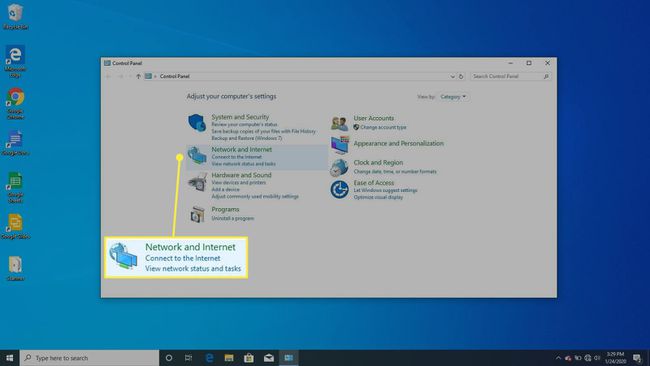Click Save backup copies with File History
This screenshot has width=650, height=366.
click(263, 131)
